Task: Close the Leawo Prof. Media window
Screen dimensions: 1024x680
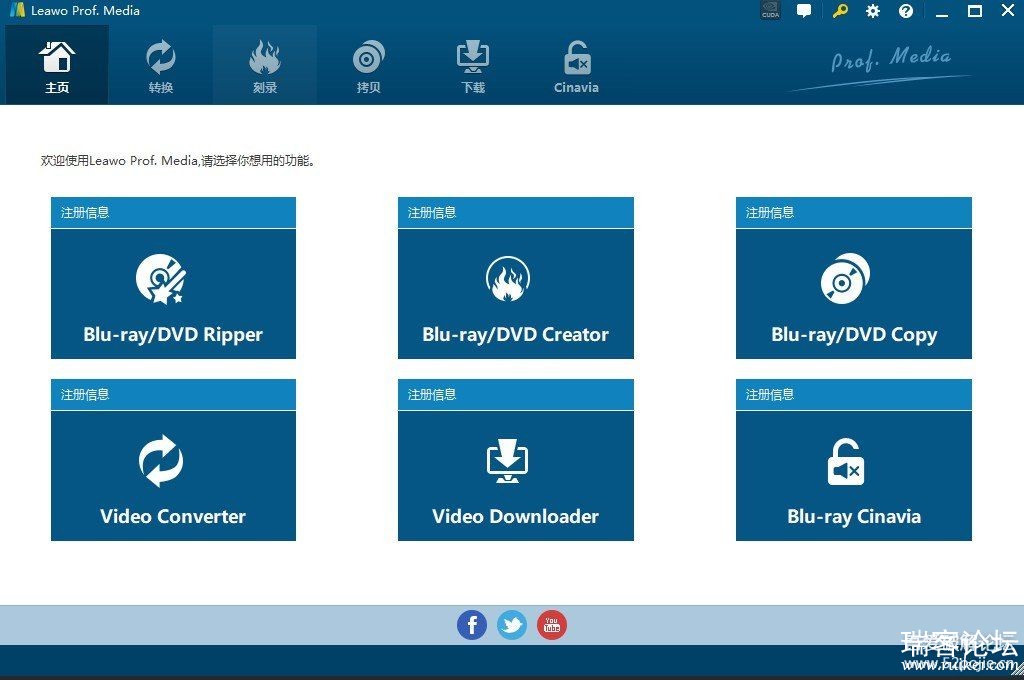Action: tap(1008, 10)
